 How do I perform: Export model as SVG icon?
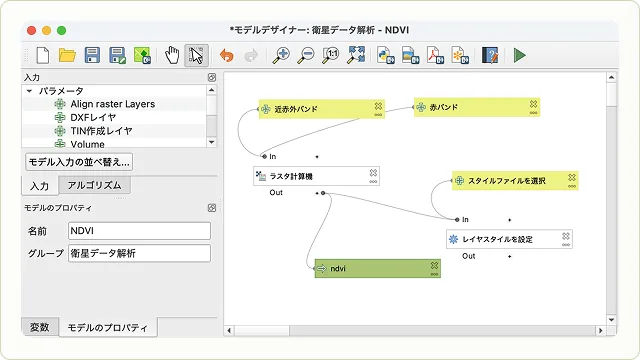[x=460, y=55]
